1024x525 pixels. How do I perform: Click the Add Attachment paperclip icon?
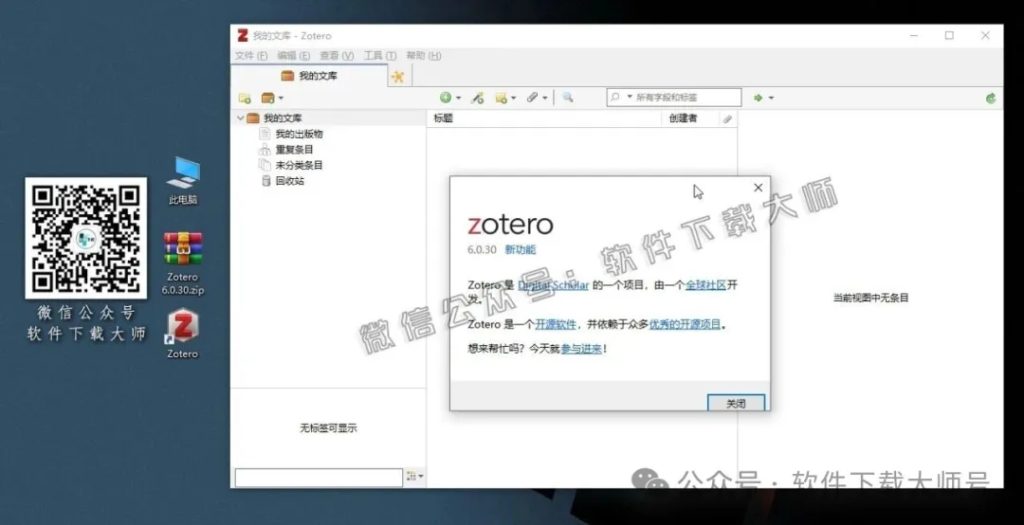[x=532, y=98]
